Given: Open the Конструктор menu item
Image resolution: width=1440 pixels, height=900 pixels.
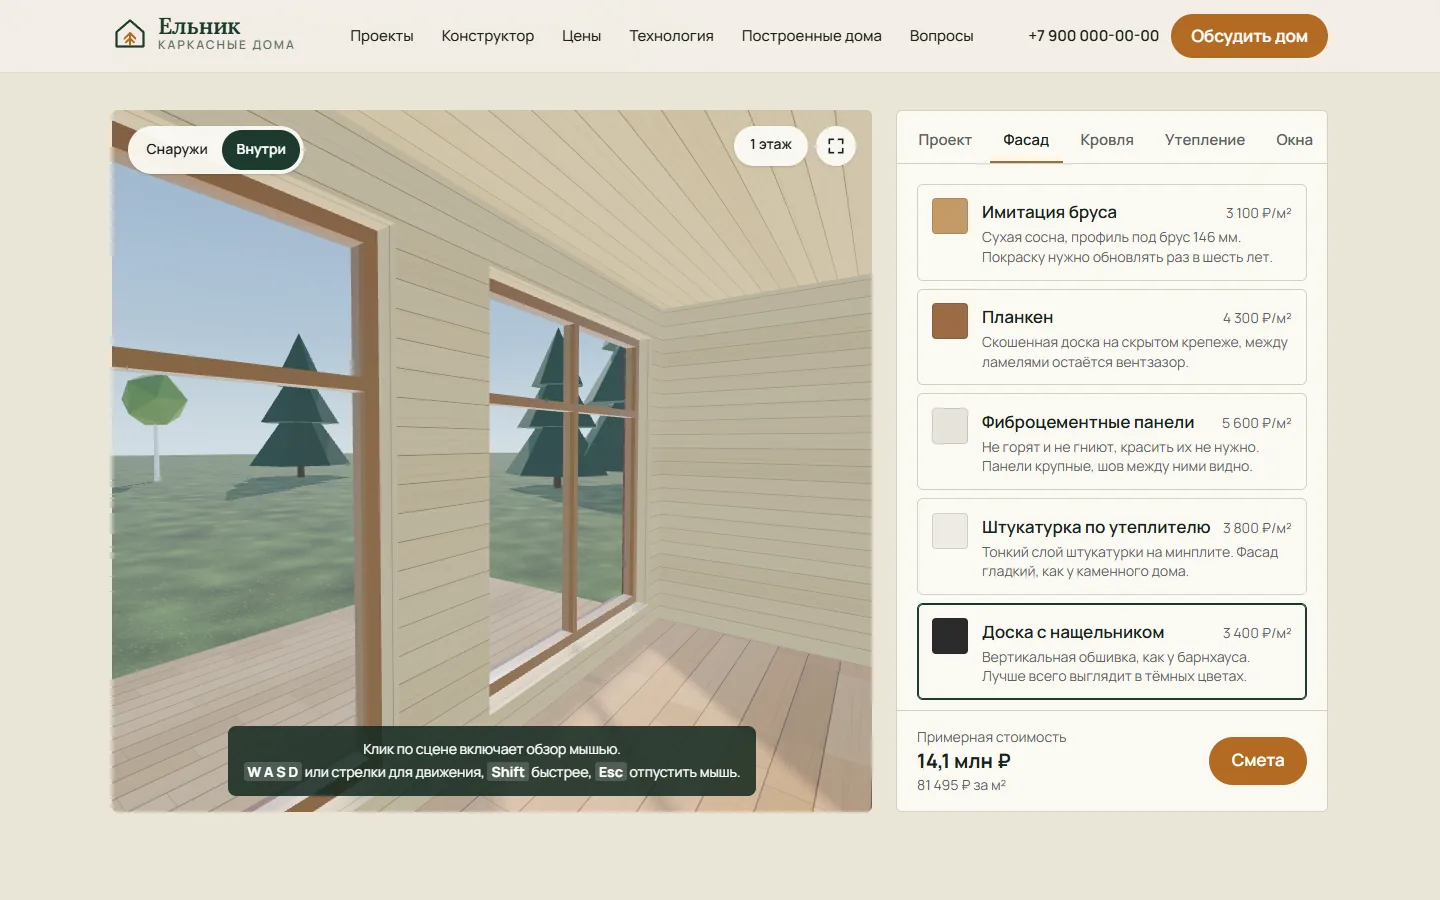Looking at the screenshot, I should pyautogui.click(x=488, y=36).
